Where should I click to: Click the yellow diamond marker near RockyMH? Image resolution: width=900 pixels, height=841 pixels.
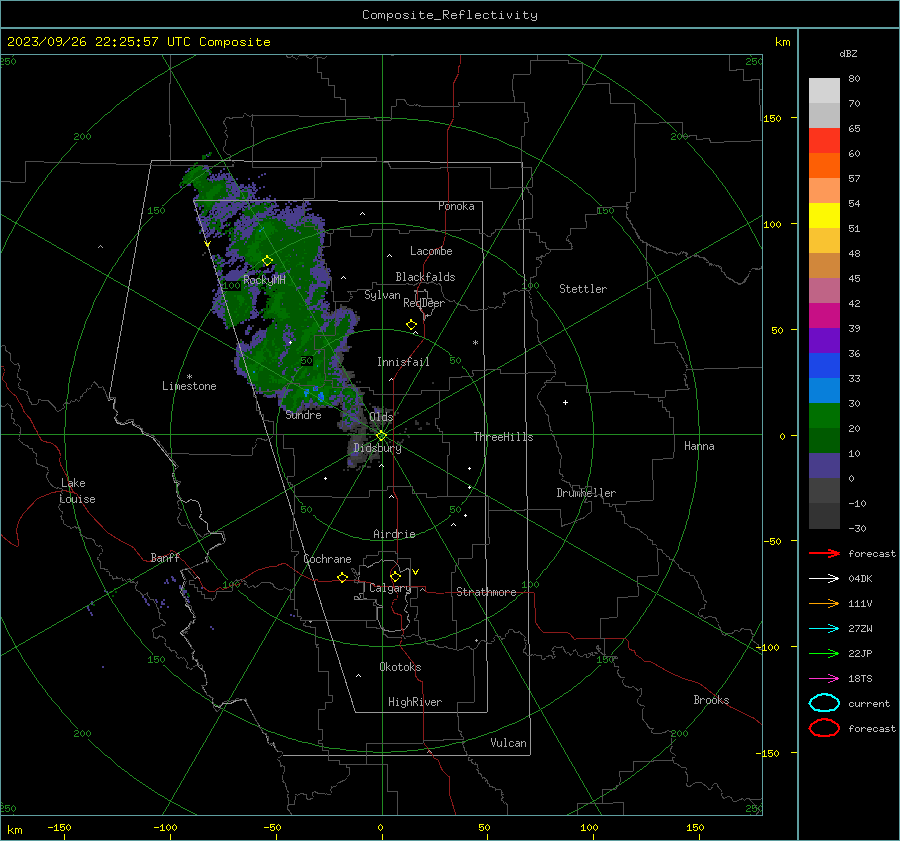pos(267,261)
